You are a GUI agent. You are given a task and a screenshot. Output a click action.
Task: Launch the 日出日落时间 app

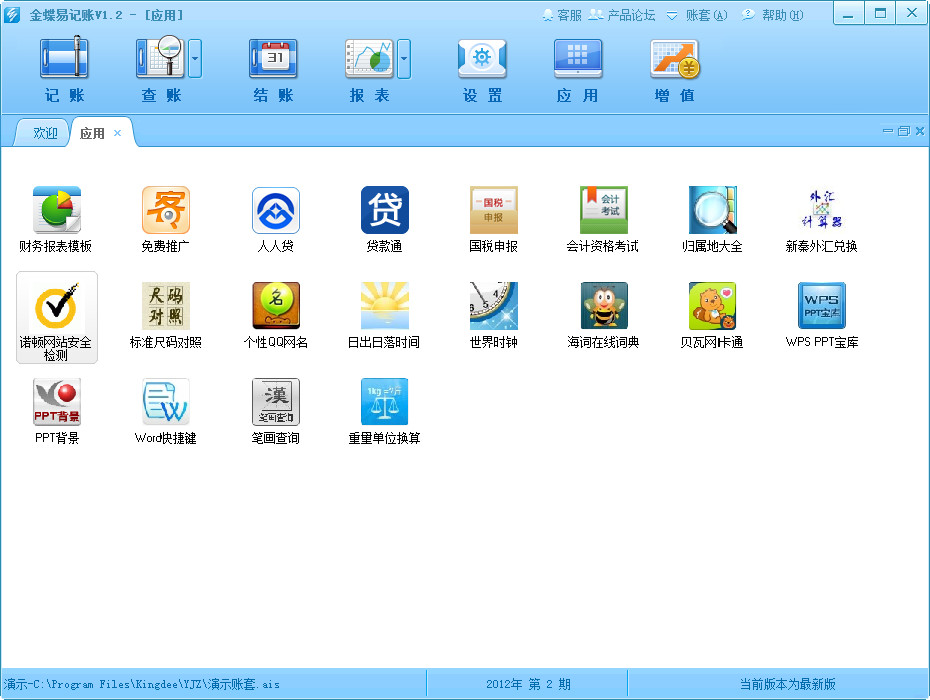pyautogui.click(x=384, y=316)
